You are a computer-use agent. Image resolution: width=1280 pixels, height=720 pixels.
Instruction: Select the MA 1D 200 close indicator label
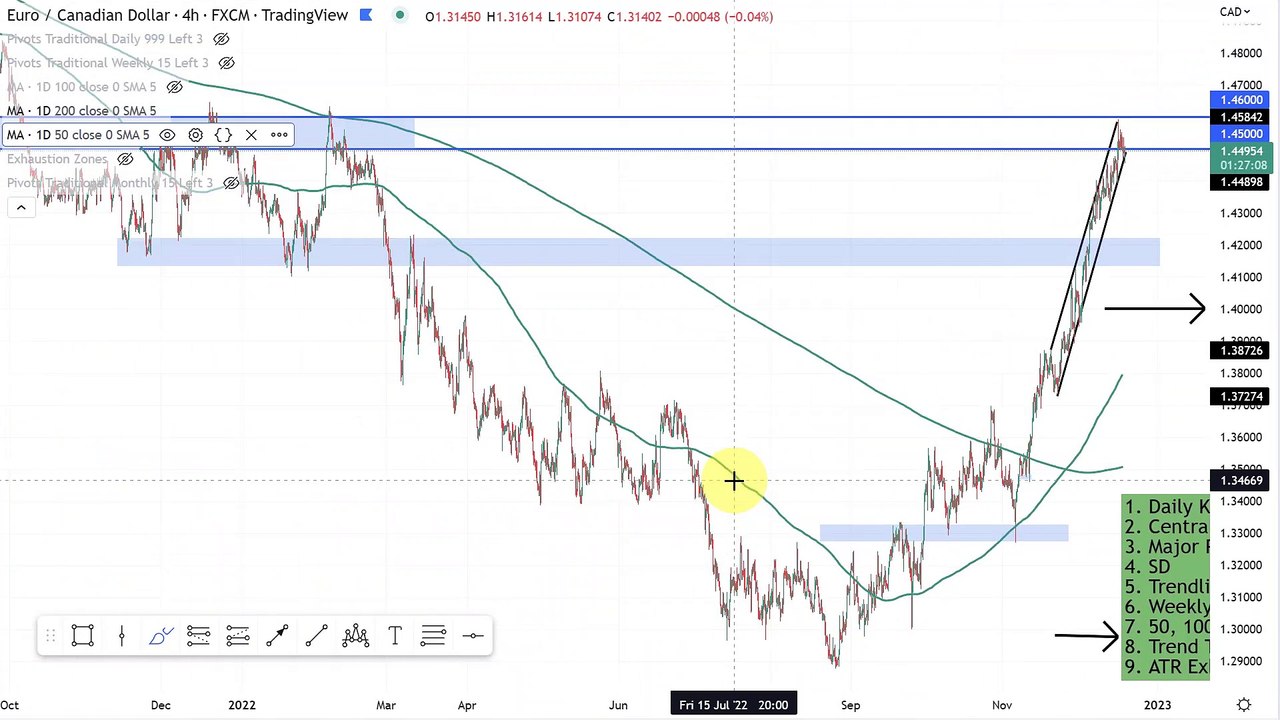82,111
